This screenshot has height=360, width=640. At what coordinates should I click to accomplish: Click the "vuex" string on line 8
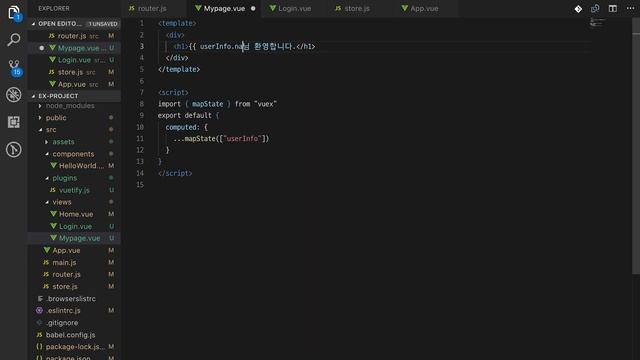(265, 104)
